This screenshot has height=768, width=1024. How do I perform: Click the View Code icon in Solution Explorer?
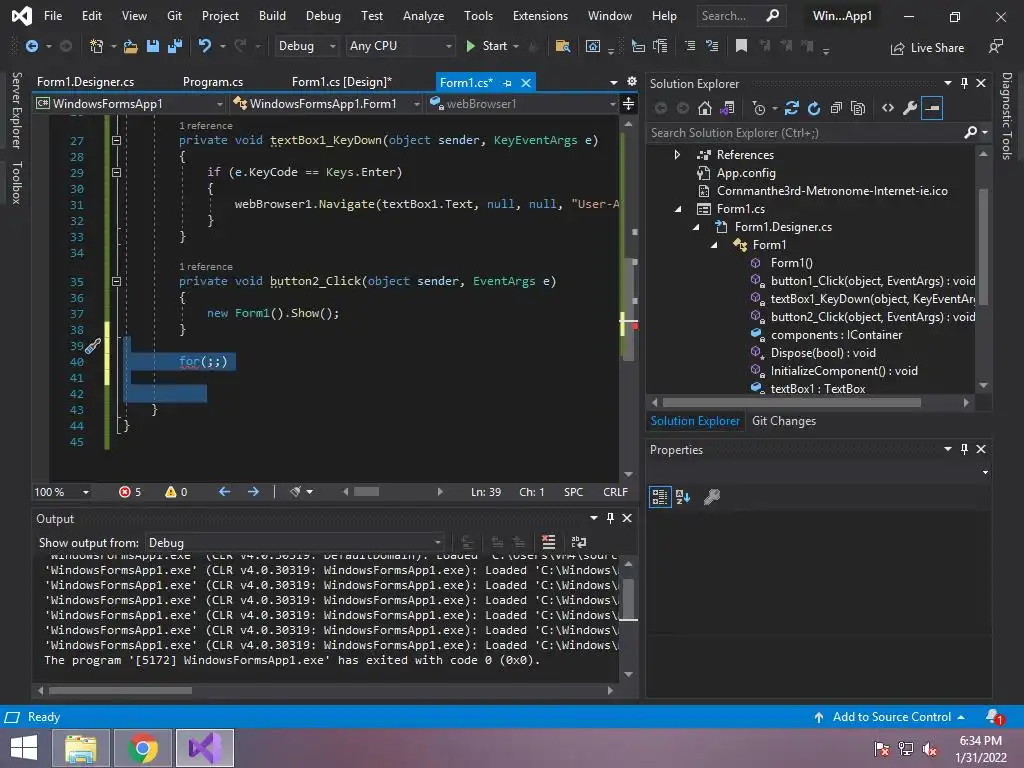coord(887,108)
